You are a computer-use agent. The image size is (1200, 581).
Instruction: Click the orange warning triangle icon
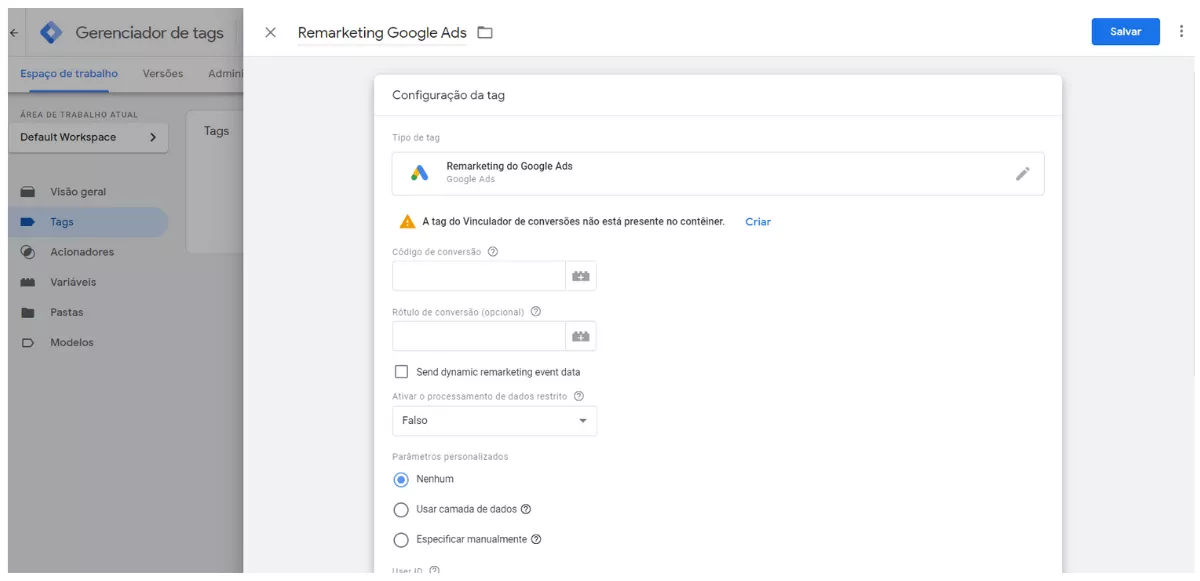pos(407,222)
